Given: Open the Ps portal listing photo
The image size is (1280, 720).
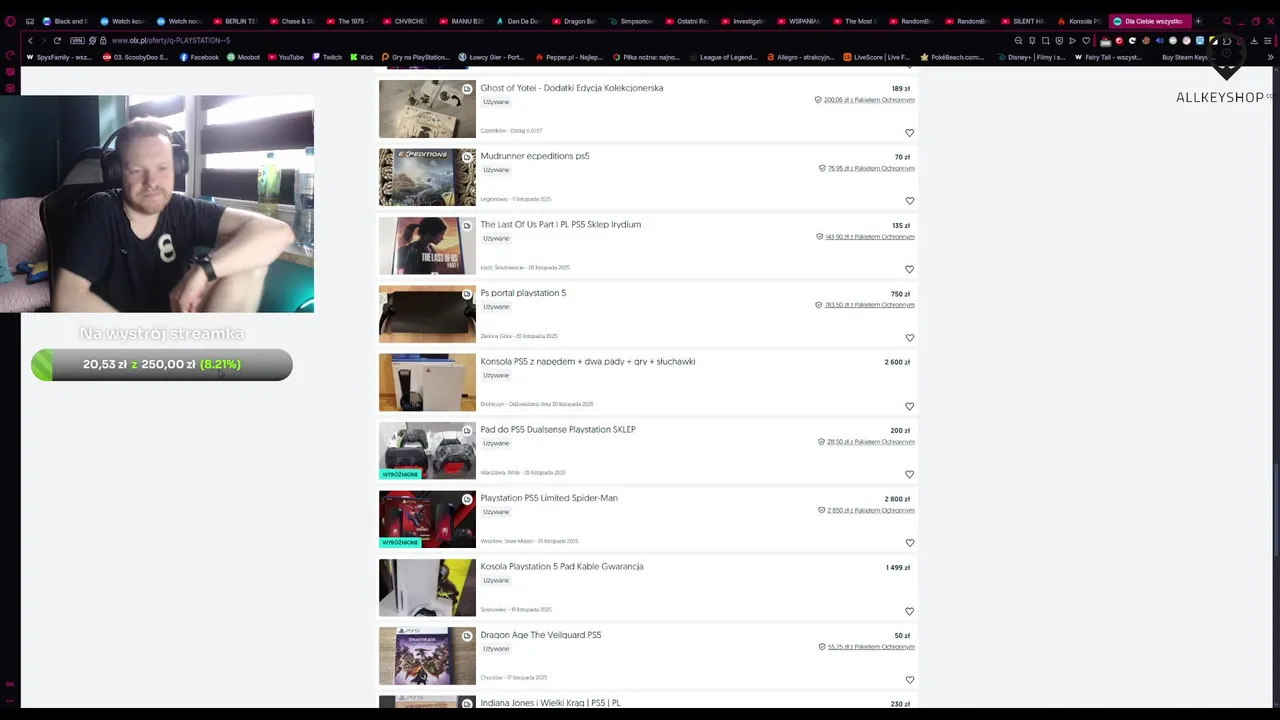Looking at the screenshot, I should click(x=427, y=314).
